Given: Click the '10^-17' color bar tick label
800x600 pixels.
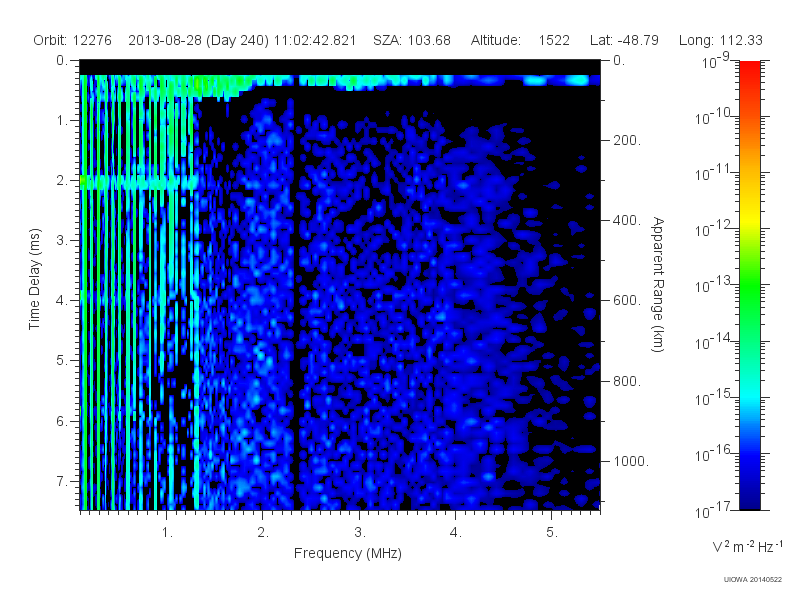Looking at the screenshot, I should (x=715, y=510).
